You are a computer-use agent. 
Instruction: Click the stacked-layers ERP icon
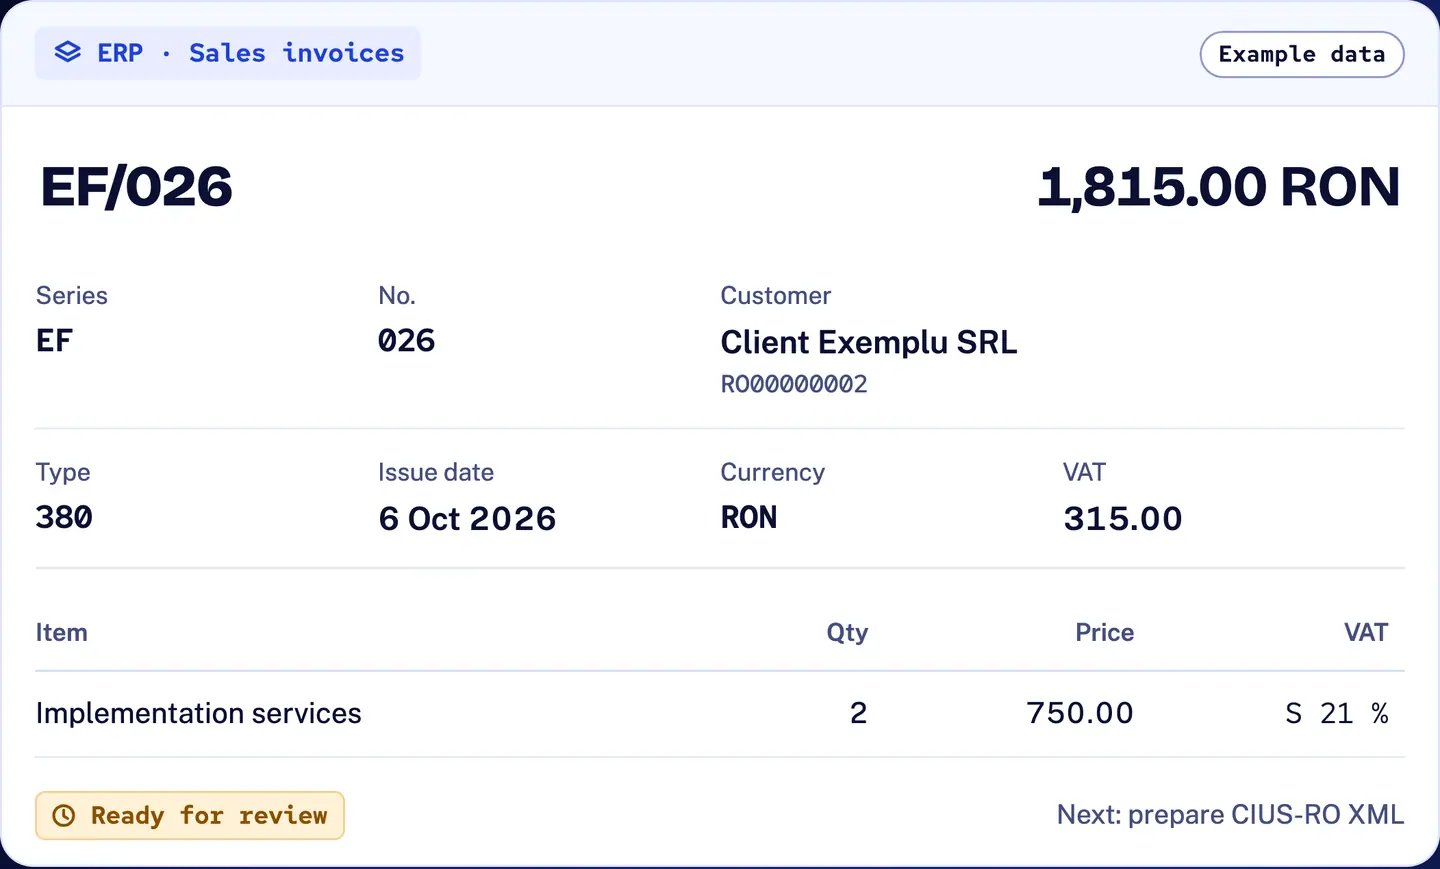point(67,52)
